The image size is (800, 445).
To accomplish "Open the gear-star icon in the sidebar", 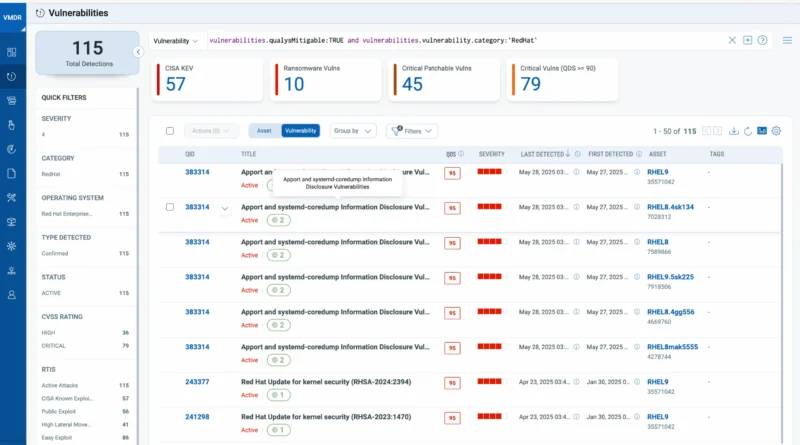I will (x=12, y=246).
